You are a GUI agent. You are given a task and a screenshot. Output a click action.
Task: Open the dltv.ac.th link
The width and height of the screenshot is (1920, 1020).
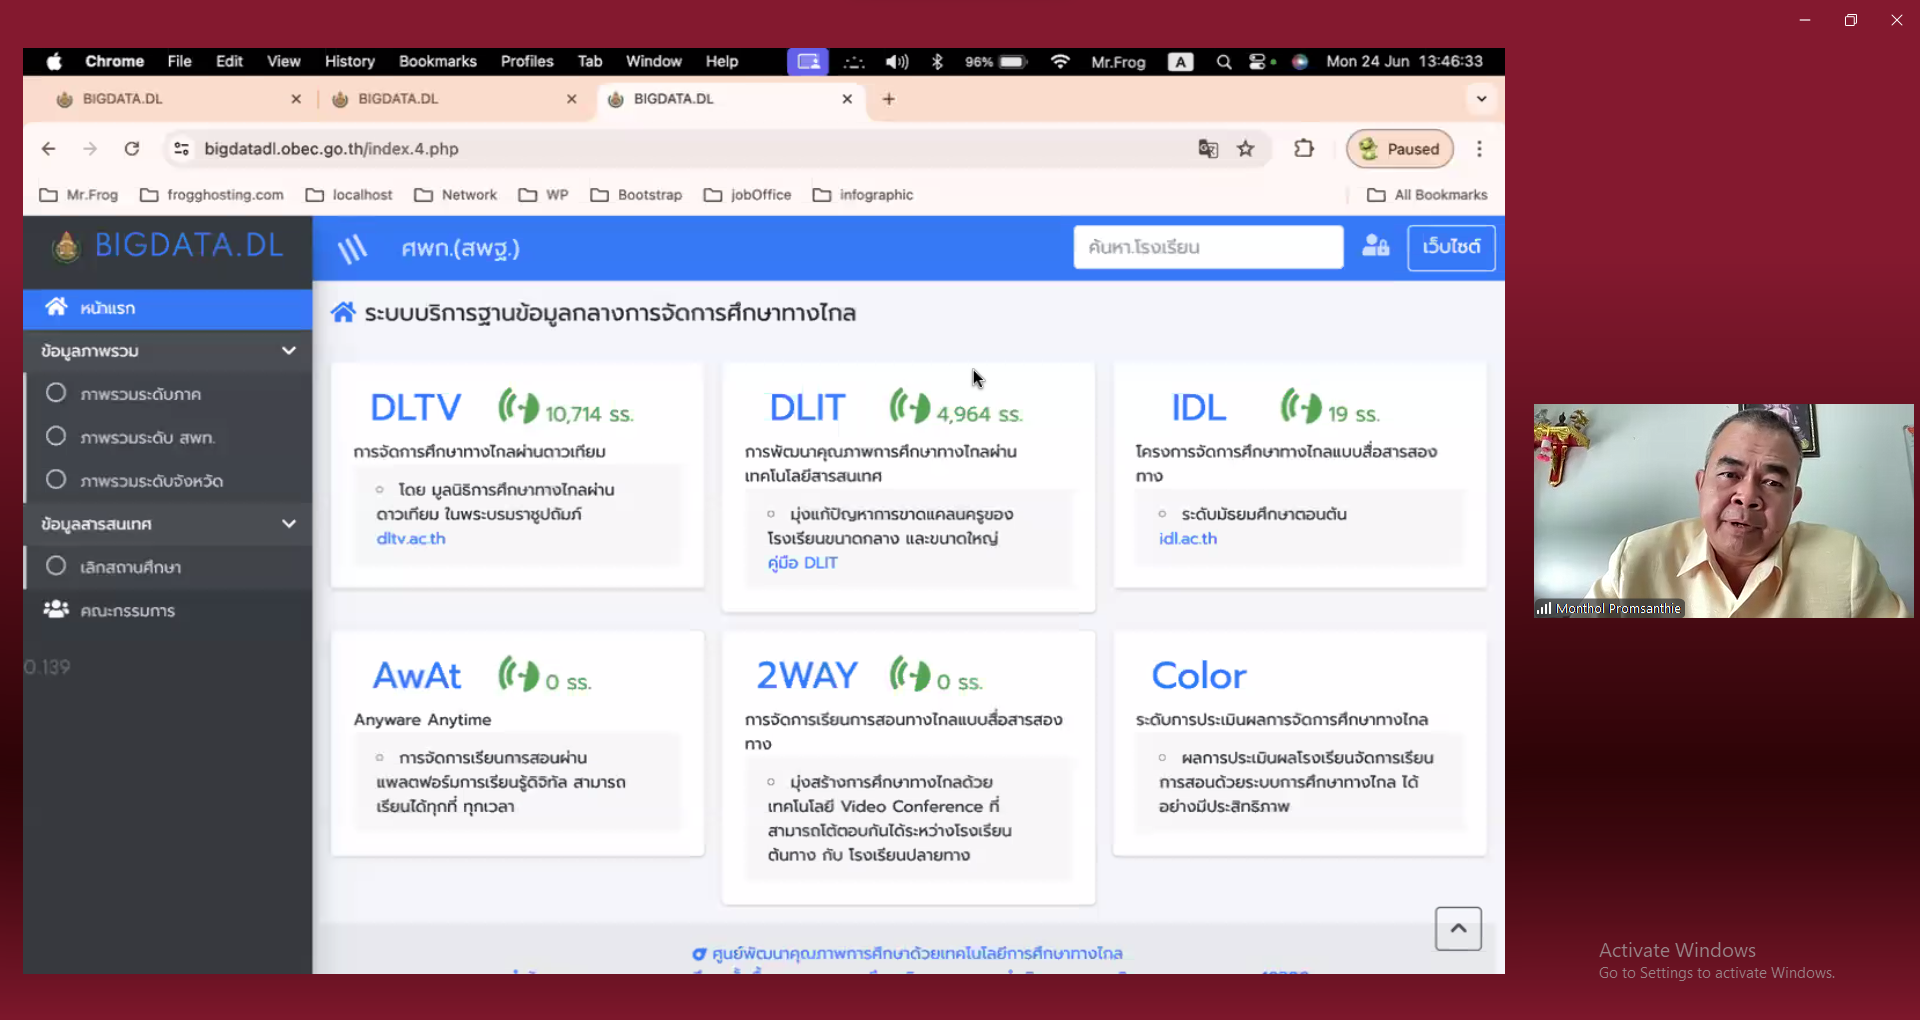(x=411, y=539)
